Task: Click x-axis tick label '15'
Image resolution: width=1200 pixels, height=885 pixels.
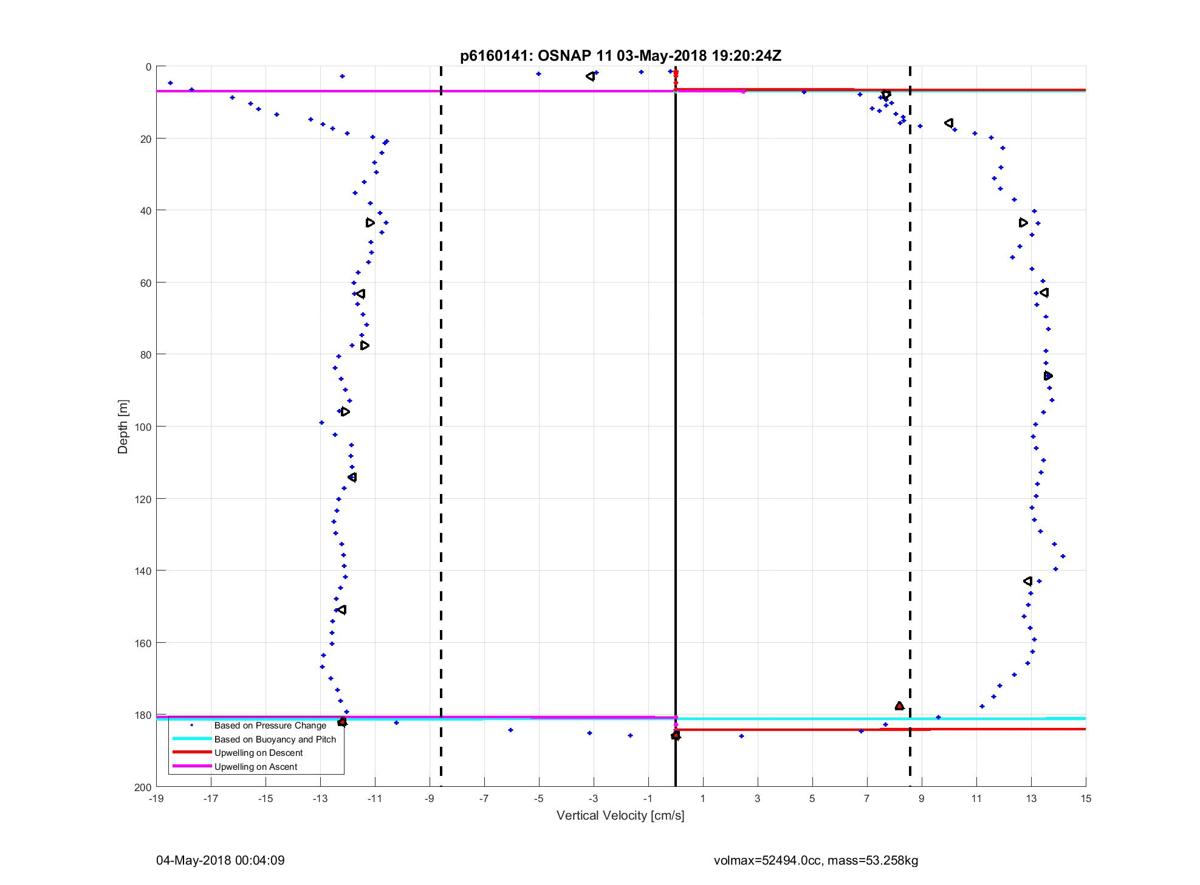Action: [x=1086, y=798]
